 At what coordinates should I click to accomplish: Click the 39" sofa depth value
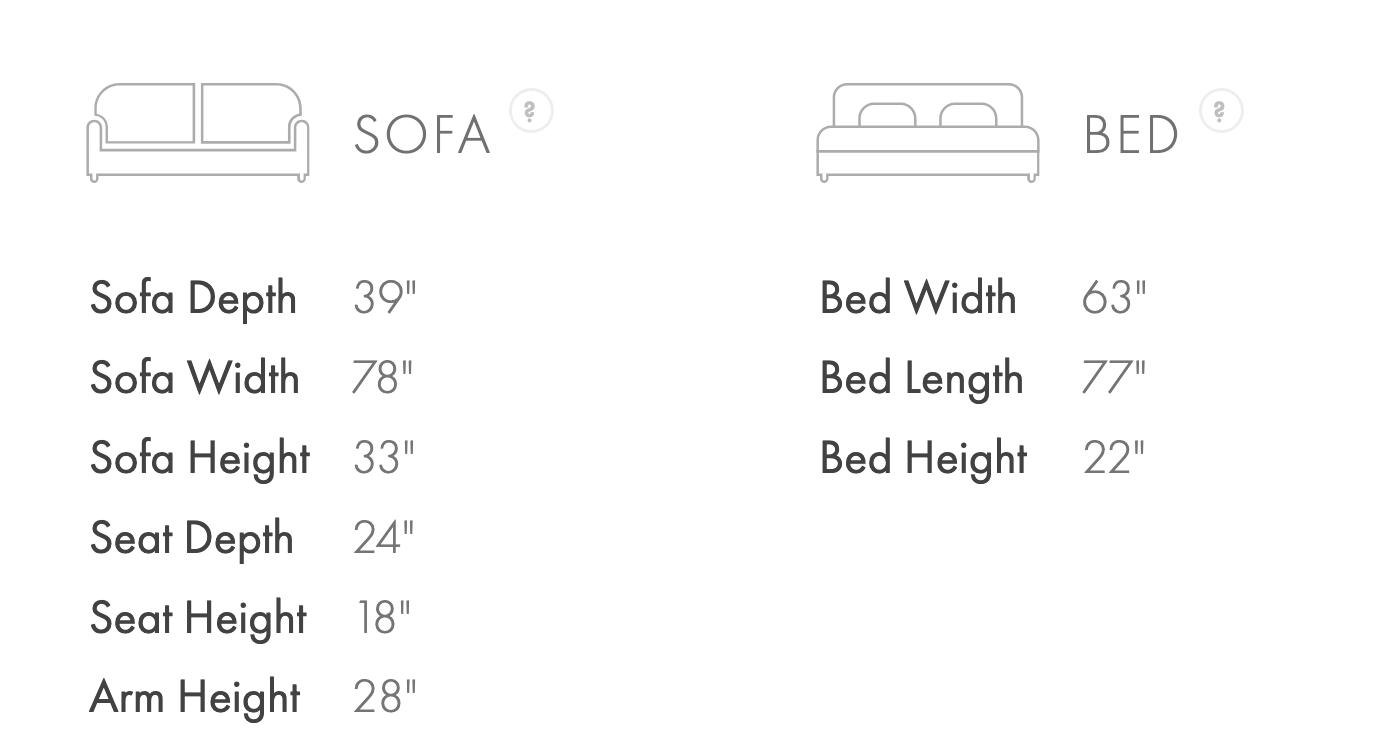pyautogui.click(x=384, y=298)
